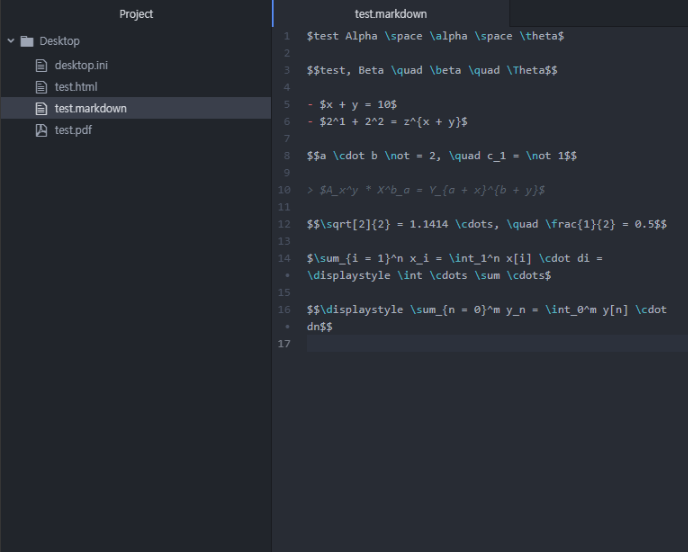Click '\sum_{n = 0}^m' on line 16

coord(455,310)
